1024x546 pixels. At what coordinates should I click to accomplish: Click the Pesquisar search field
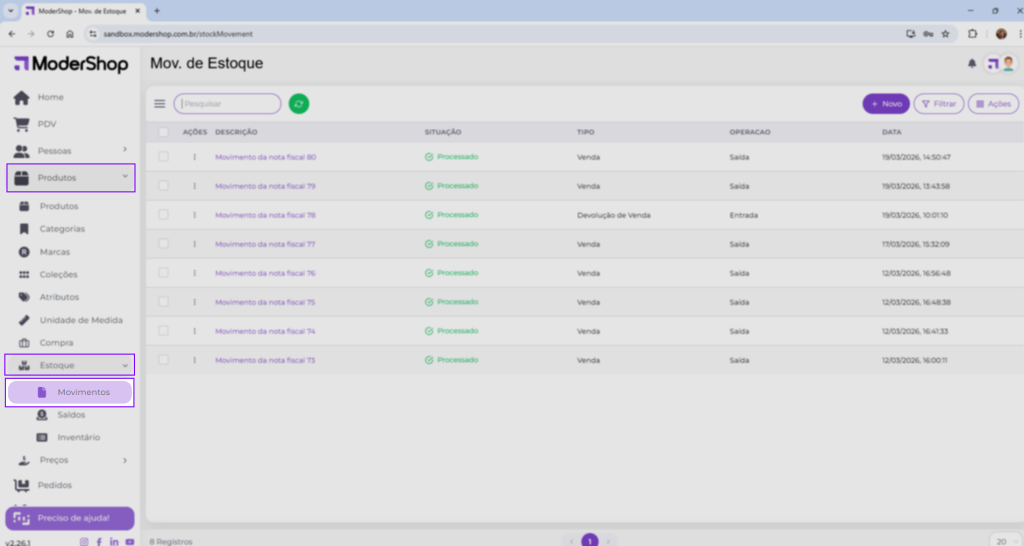[x=228, y=104]
